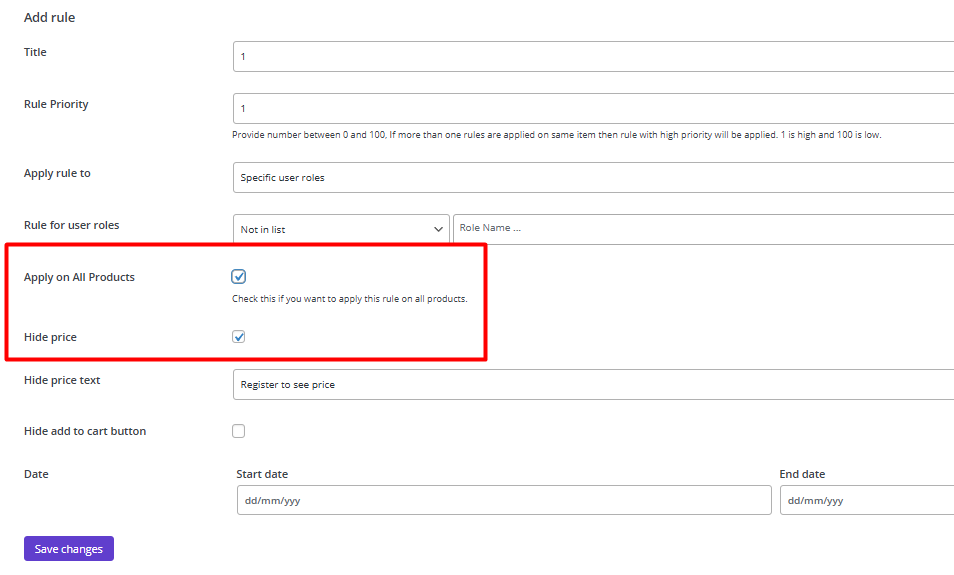Image resolution: width=954 pixels, height=575 pixels.
Task: Uncheck the Hide price checkbox
Action: (x=238, y=336)
